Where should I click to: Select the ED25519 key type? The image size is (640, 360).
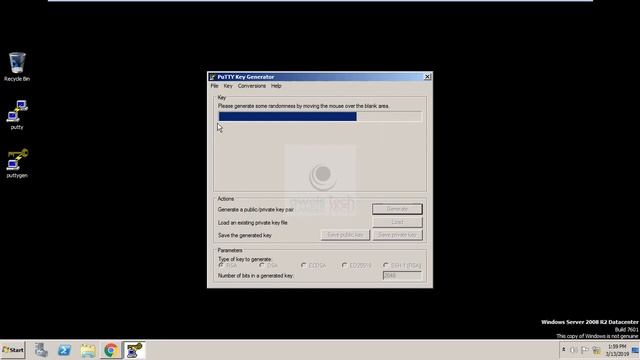coord(356,265)
